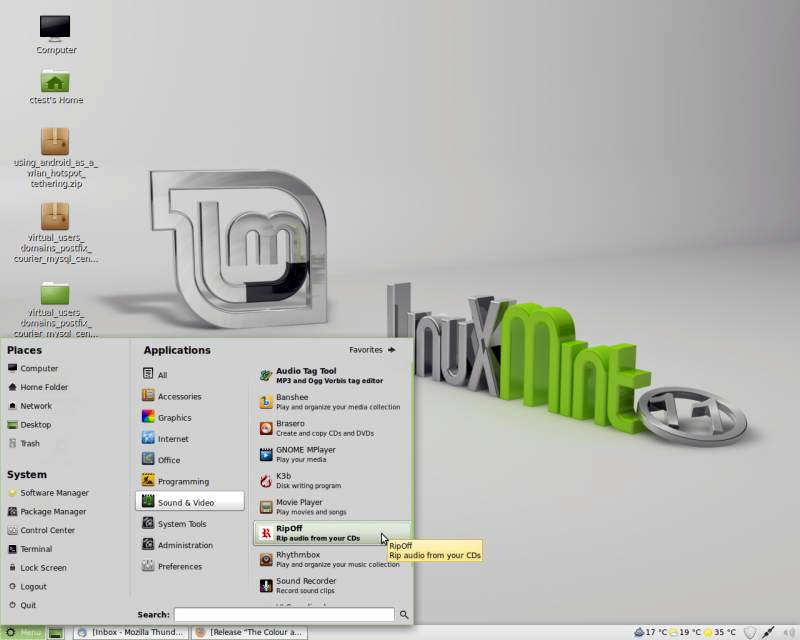Select the Graphics category
This screenshot has height=640, width=800.
(x=173, y=418)
